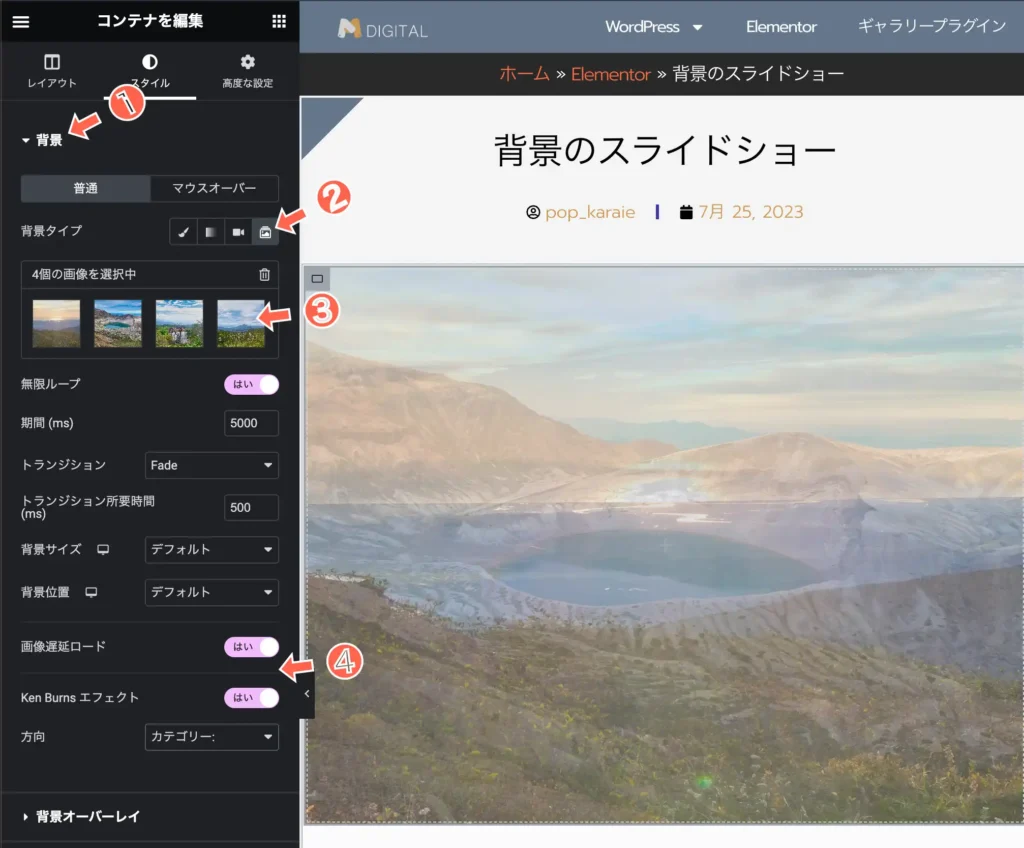
Task: Disable the 画像遅延ロード toggle
Action: (251, 647)
